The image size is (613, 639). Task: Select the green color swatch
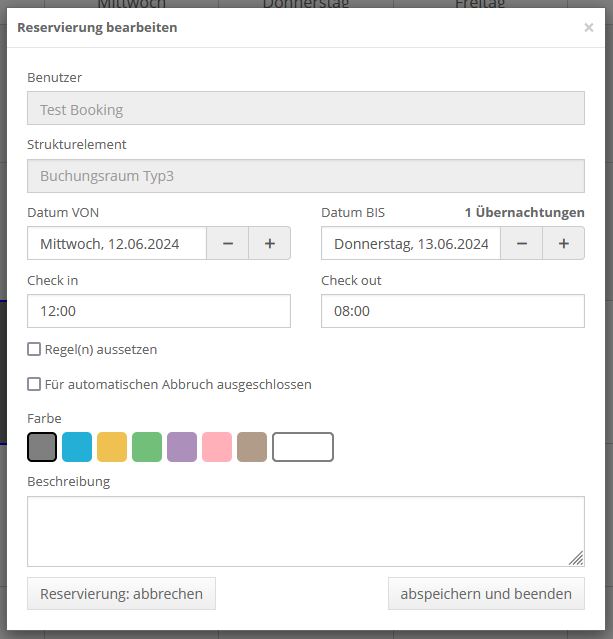coord(147,447)
